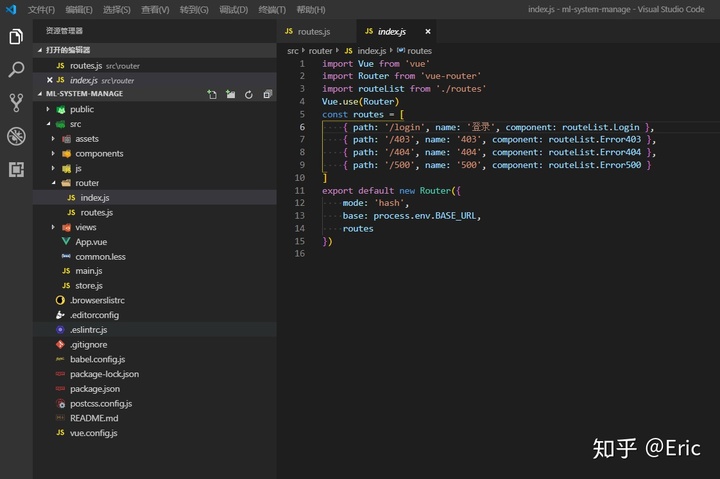
Task: Open the babel.config.js file
Action: (154, 359)
